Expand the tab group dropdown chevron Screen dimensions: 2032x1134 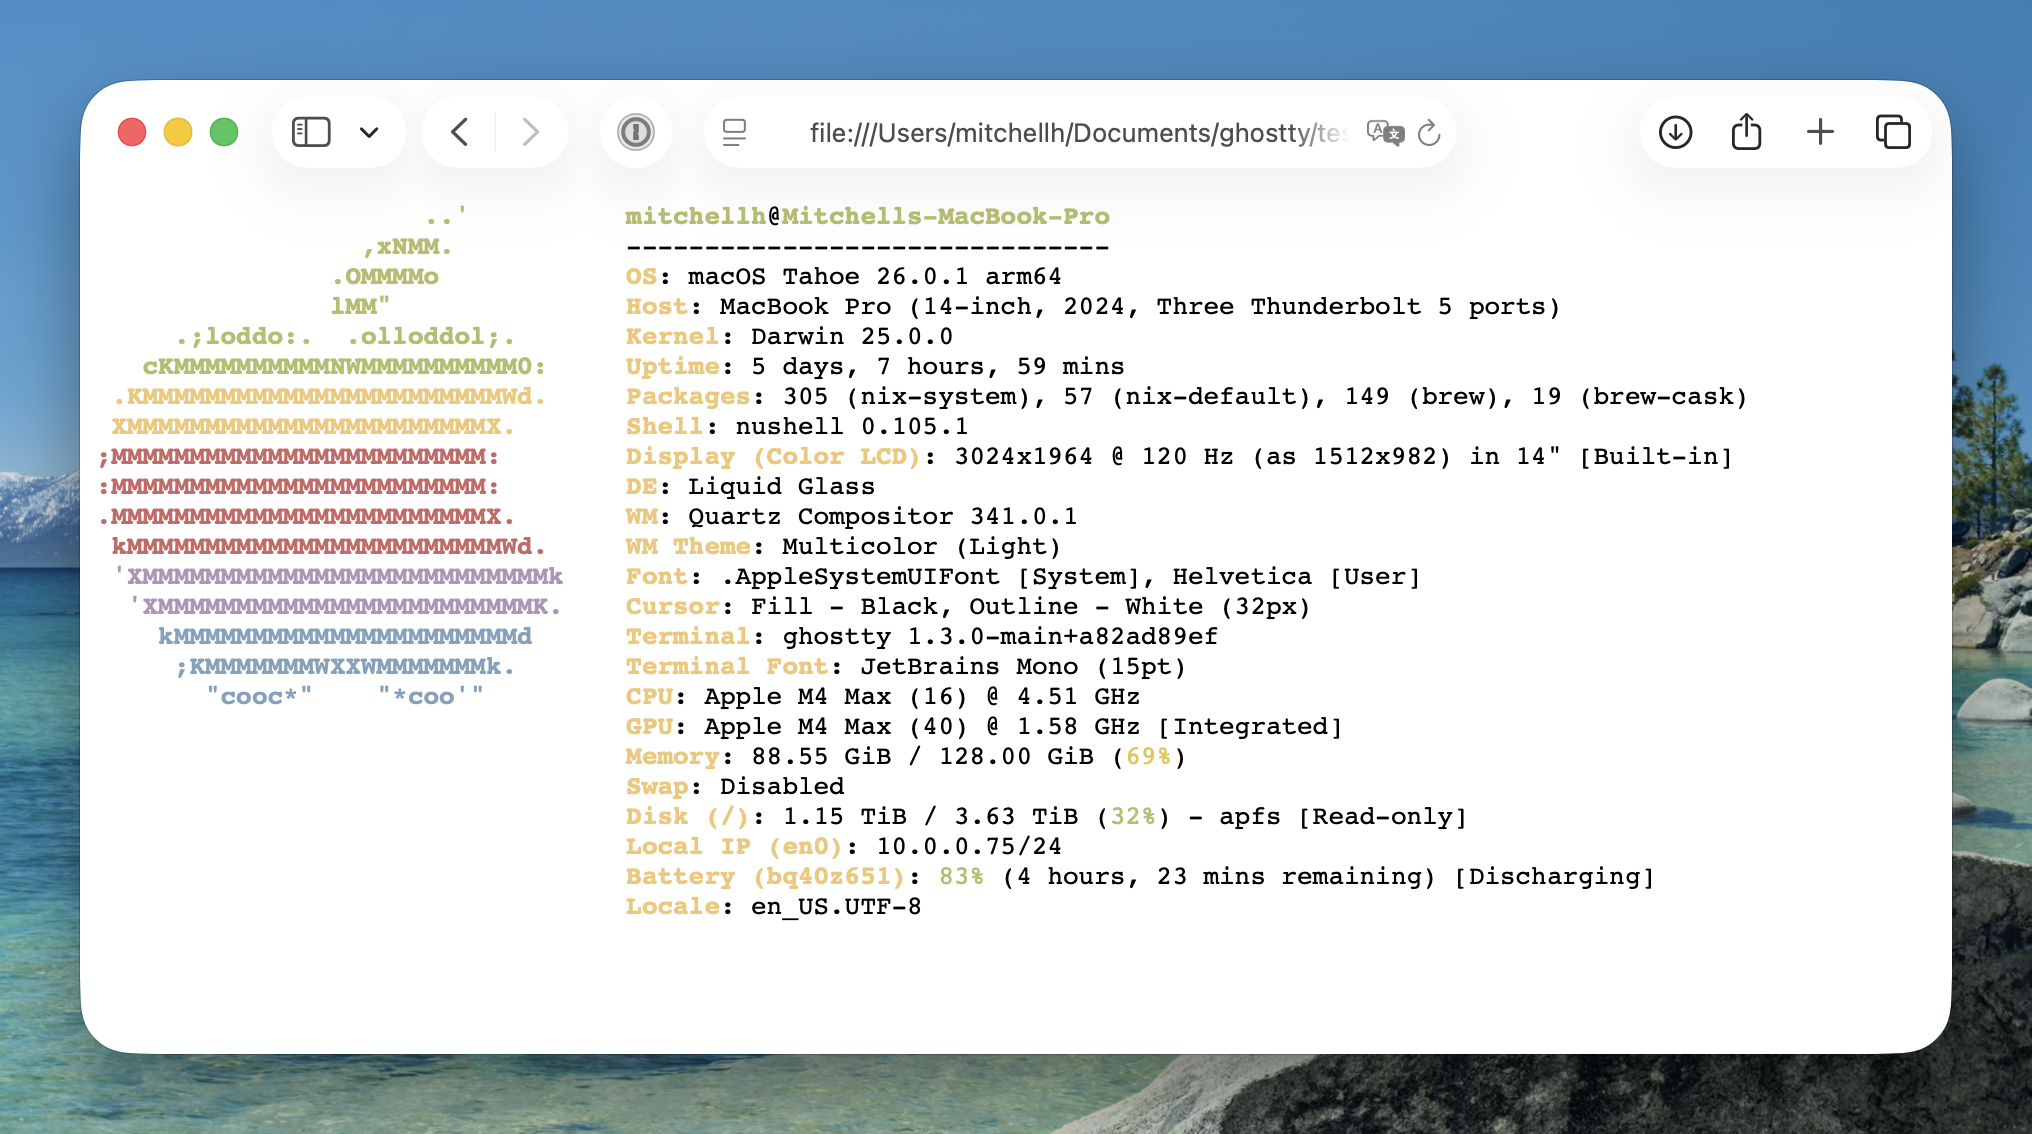(369, 132)
